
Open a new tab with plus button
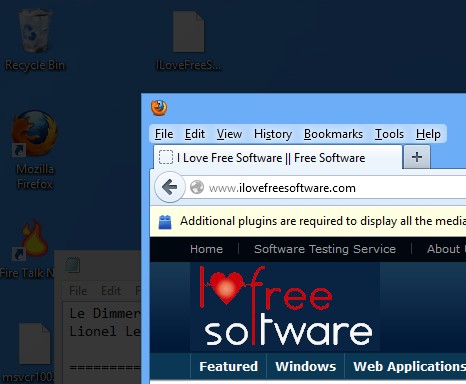[417, 157]
